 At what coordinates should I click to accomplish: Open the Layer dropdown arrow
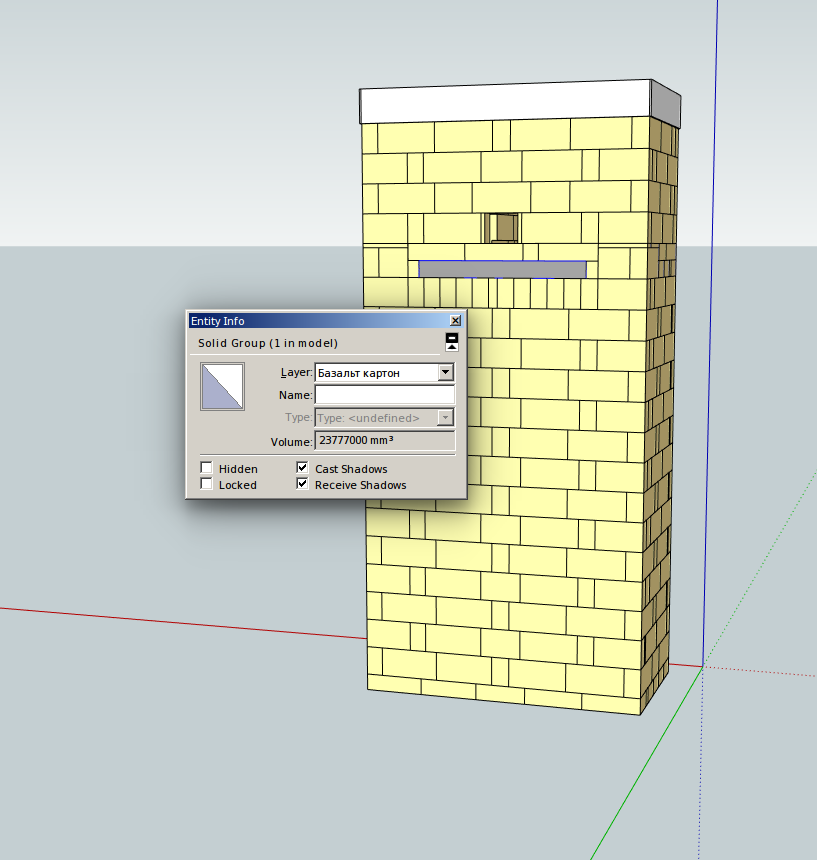pos(446,373)
